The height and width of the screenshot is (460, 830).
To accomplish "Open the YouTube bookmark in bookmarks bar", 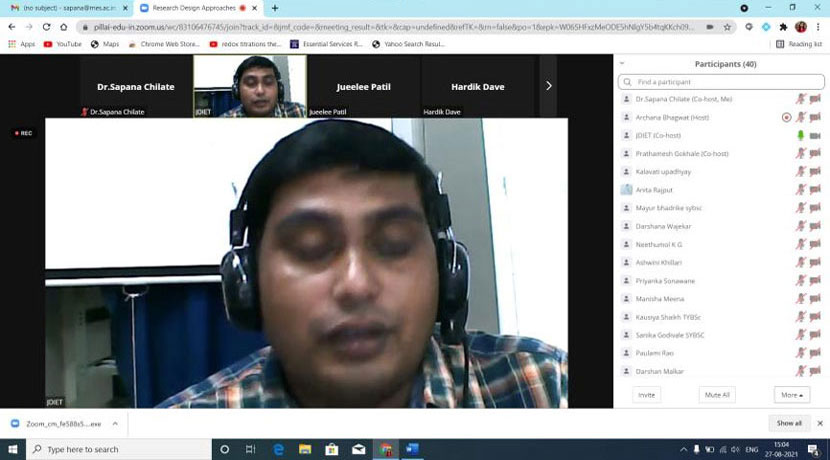I will click(x=62, y=44).
